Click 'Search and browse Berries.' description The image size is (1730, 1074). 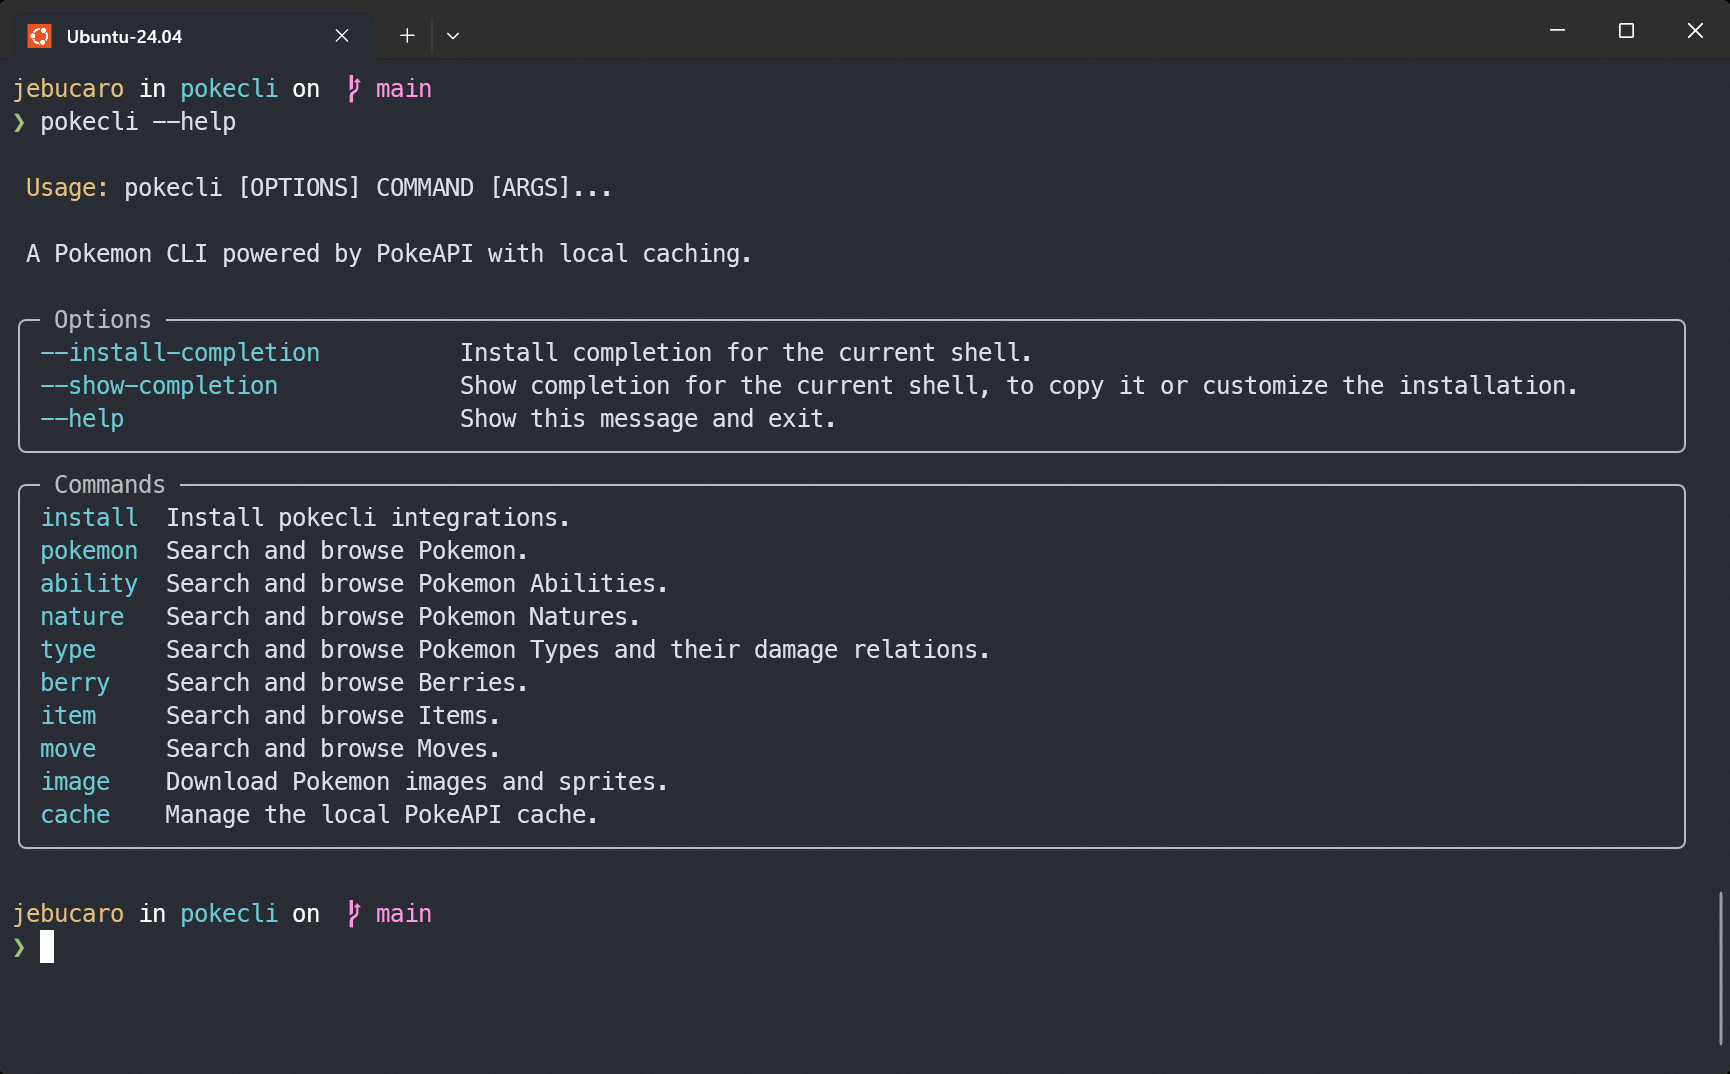point(347,683)
